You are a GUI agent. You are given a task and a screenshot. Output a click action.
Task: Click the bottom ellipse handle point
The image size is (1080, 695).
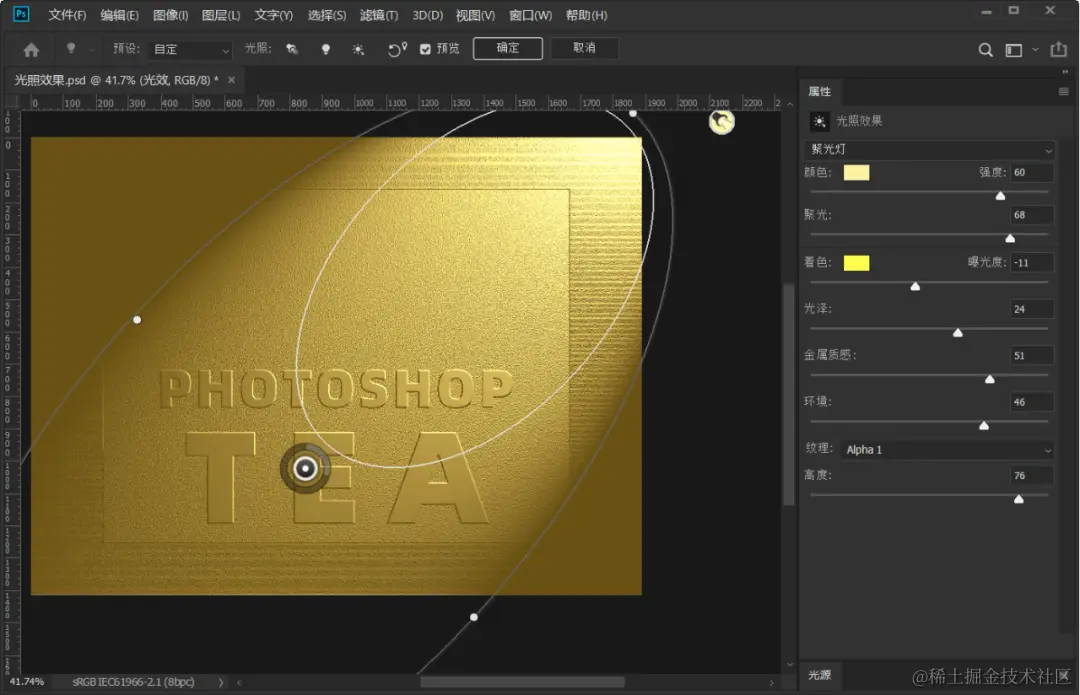click(x=474, y=617)
